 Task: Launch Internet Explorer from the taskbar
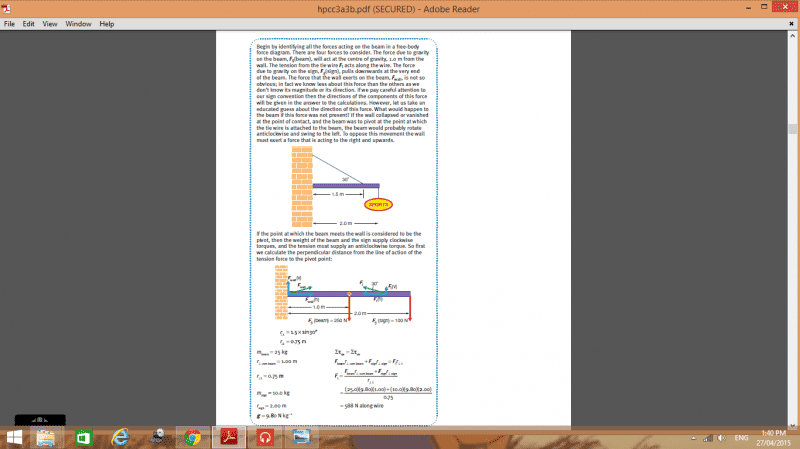pos(120,438)
